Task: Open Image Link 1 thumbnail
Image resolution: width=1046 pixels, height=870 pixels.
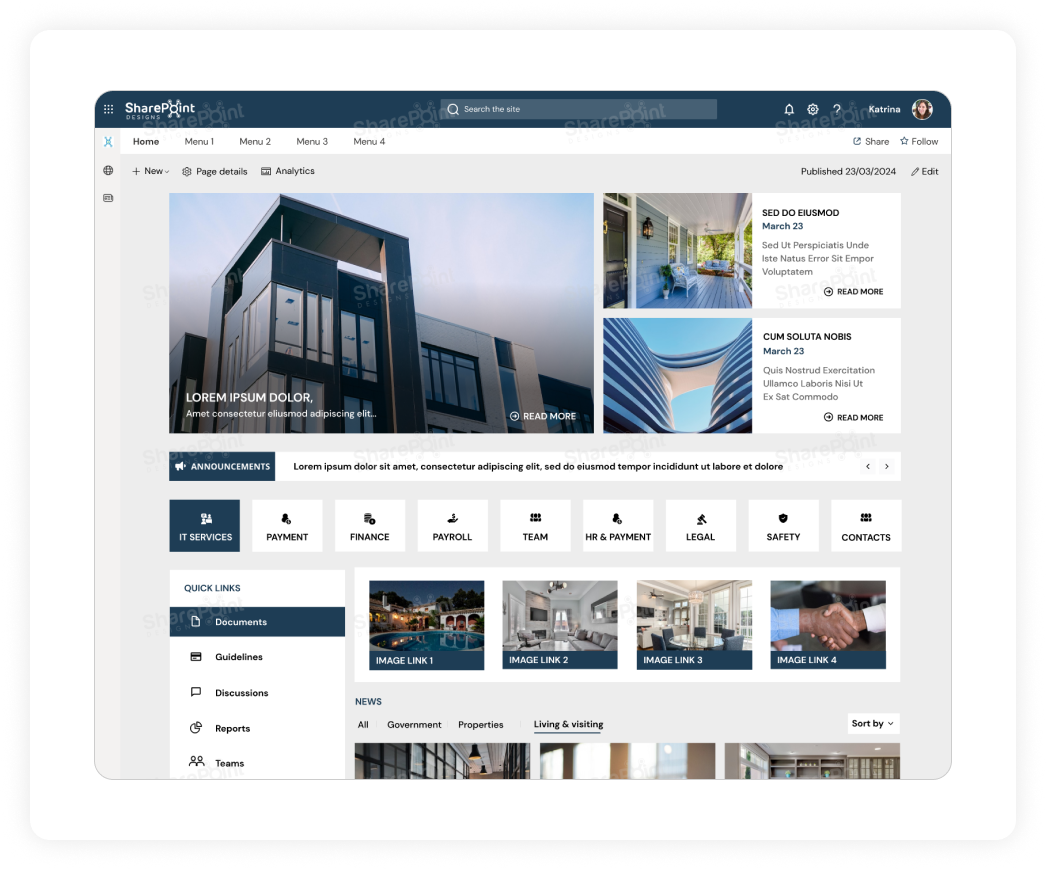Action: 426,625
